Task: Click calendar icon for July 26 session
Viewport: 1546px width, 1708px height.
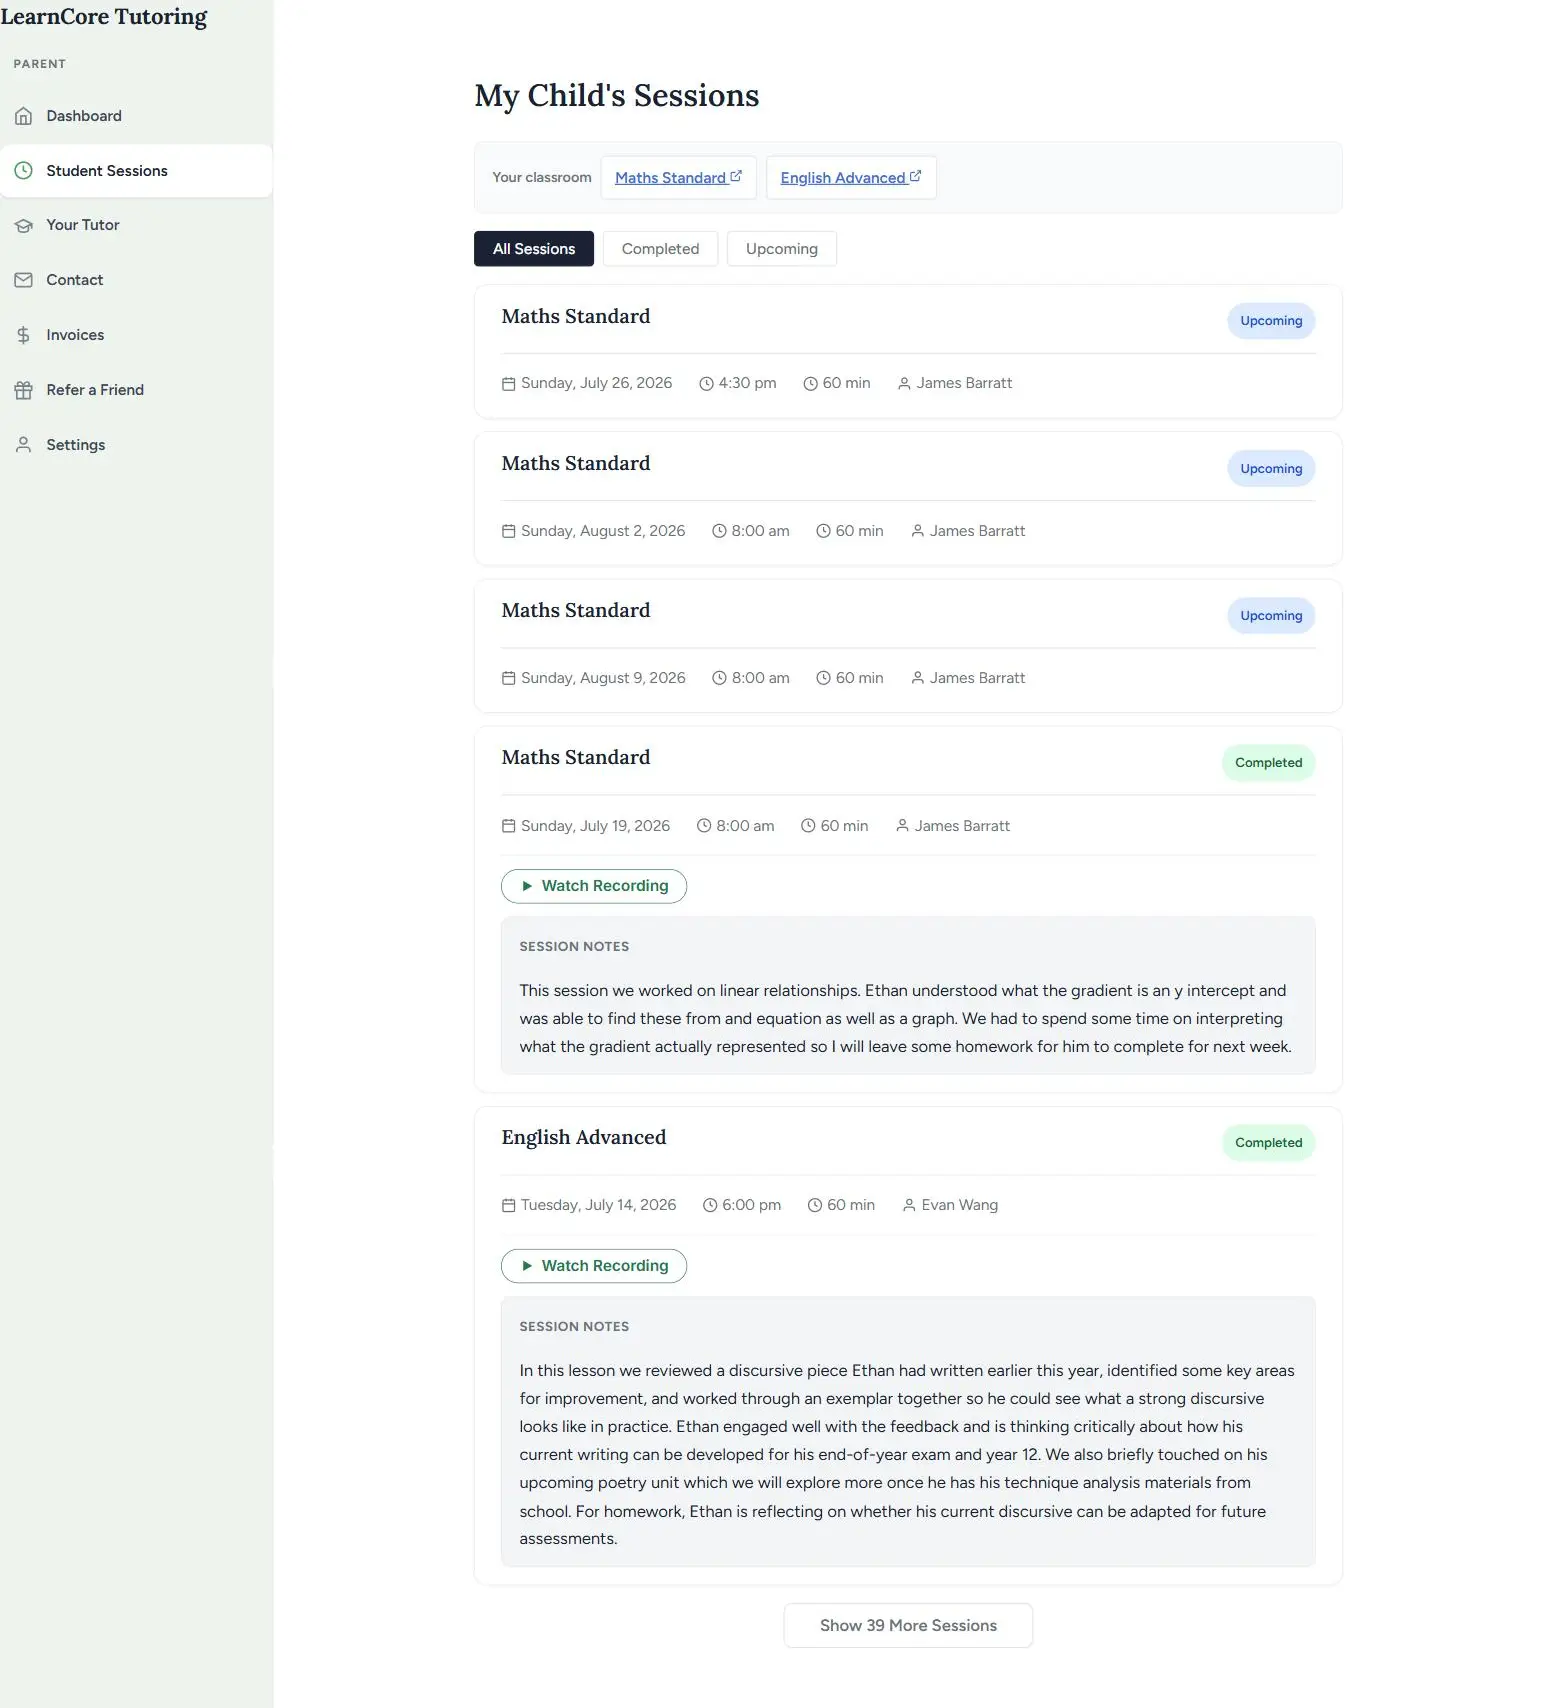Action: coord(508,384)
